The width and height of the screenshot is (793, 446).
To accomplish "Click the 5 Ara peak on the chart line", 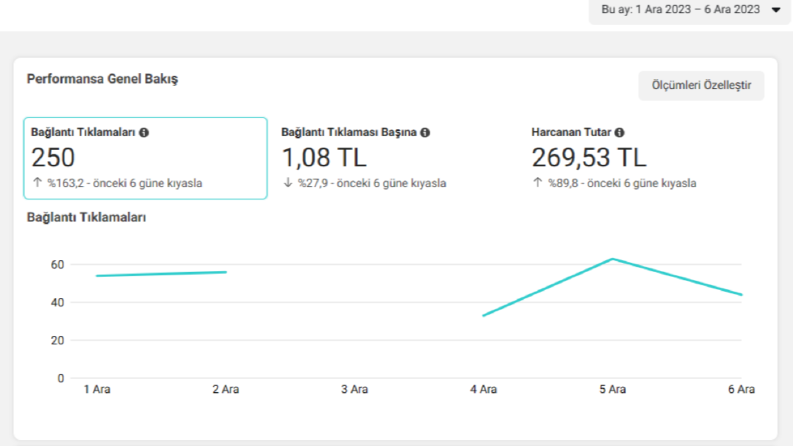I will coord(612,259).
